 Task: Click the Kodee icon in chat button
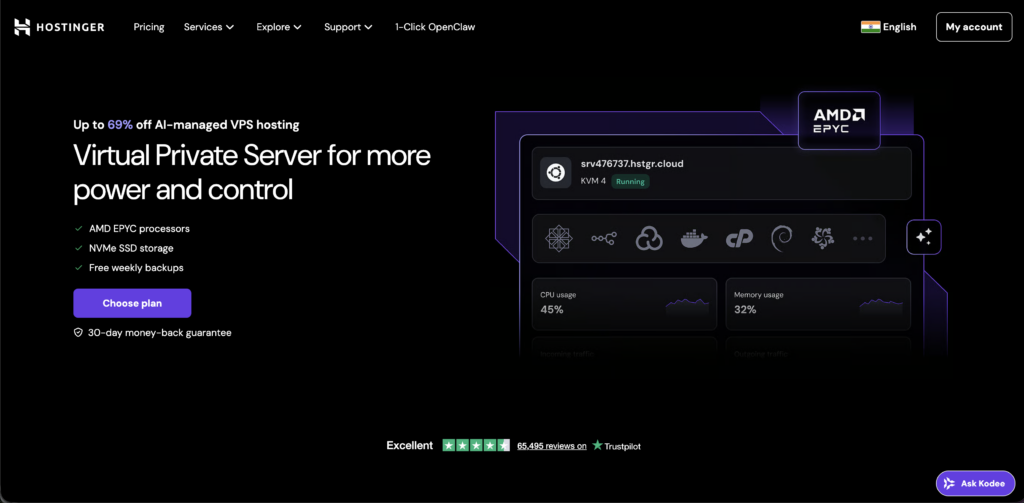pos(949,483)
